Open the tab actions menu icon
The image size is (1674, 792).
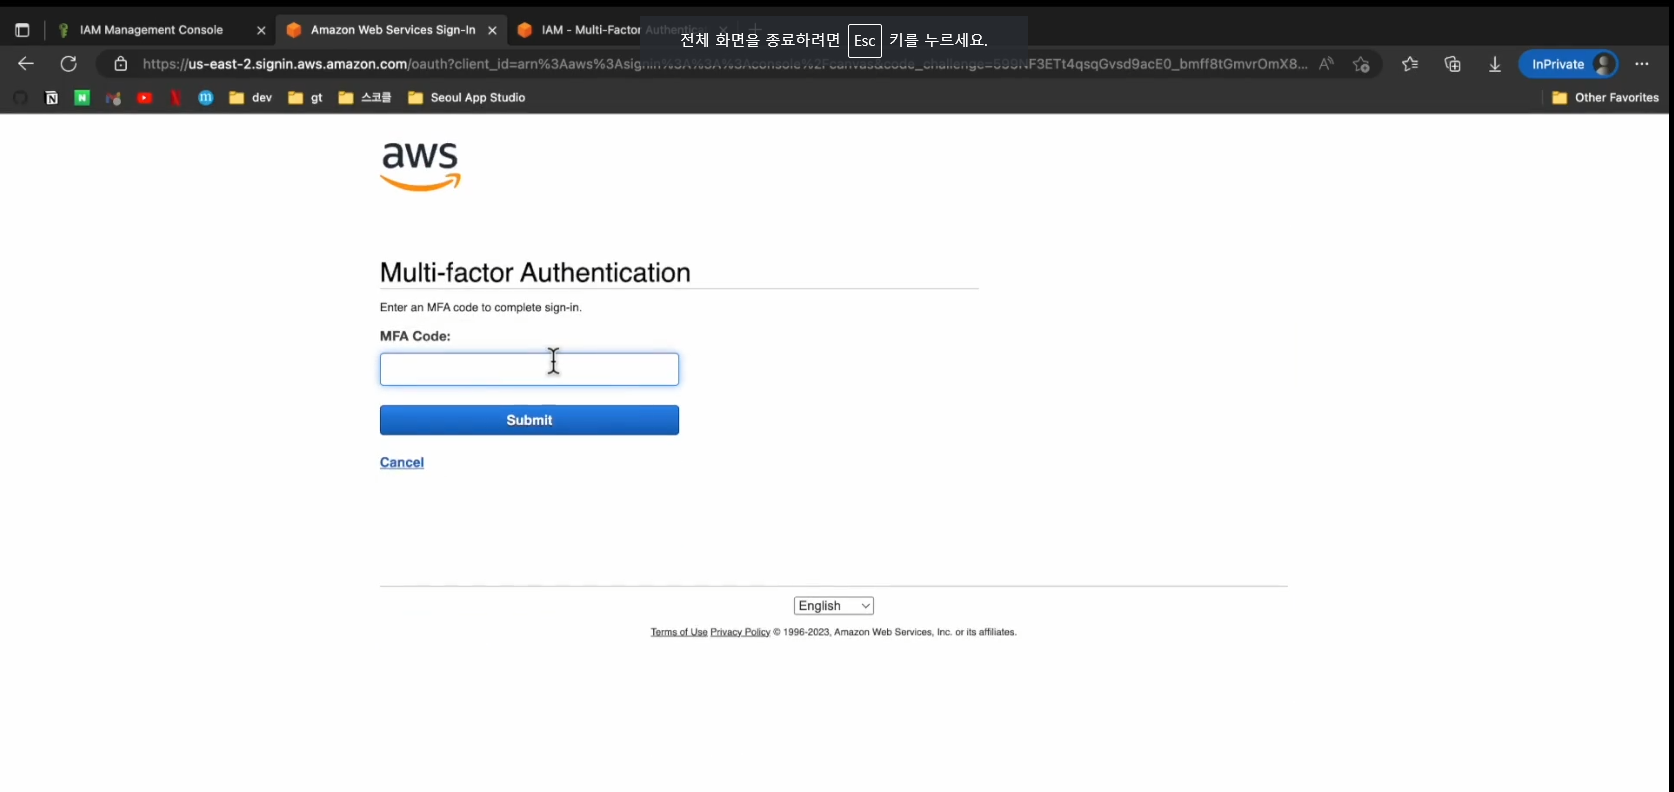(22, 30)
